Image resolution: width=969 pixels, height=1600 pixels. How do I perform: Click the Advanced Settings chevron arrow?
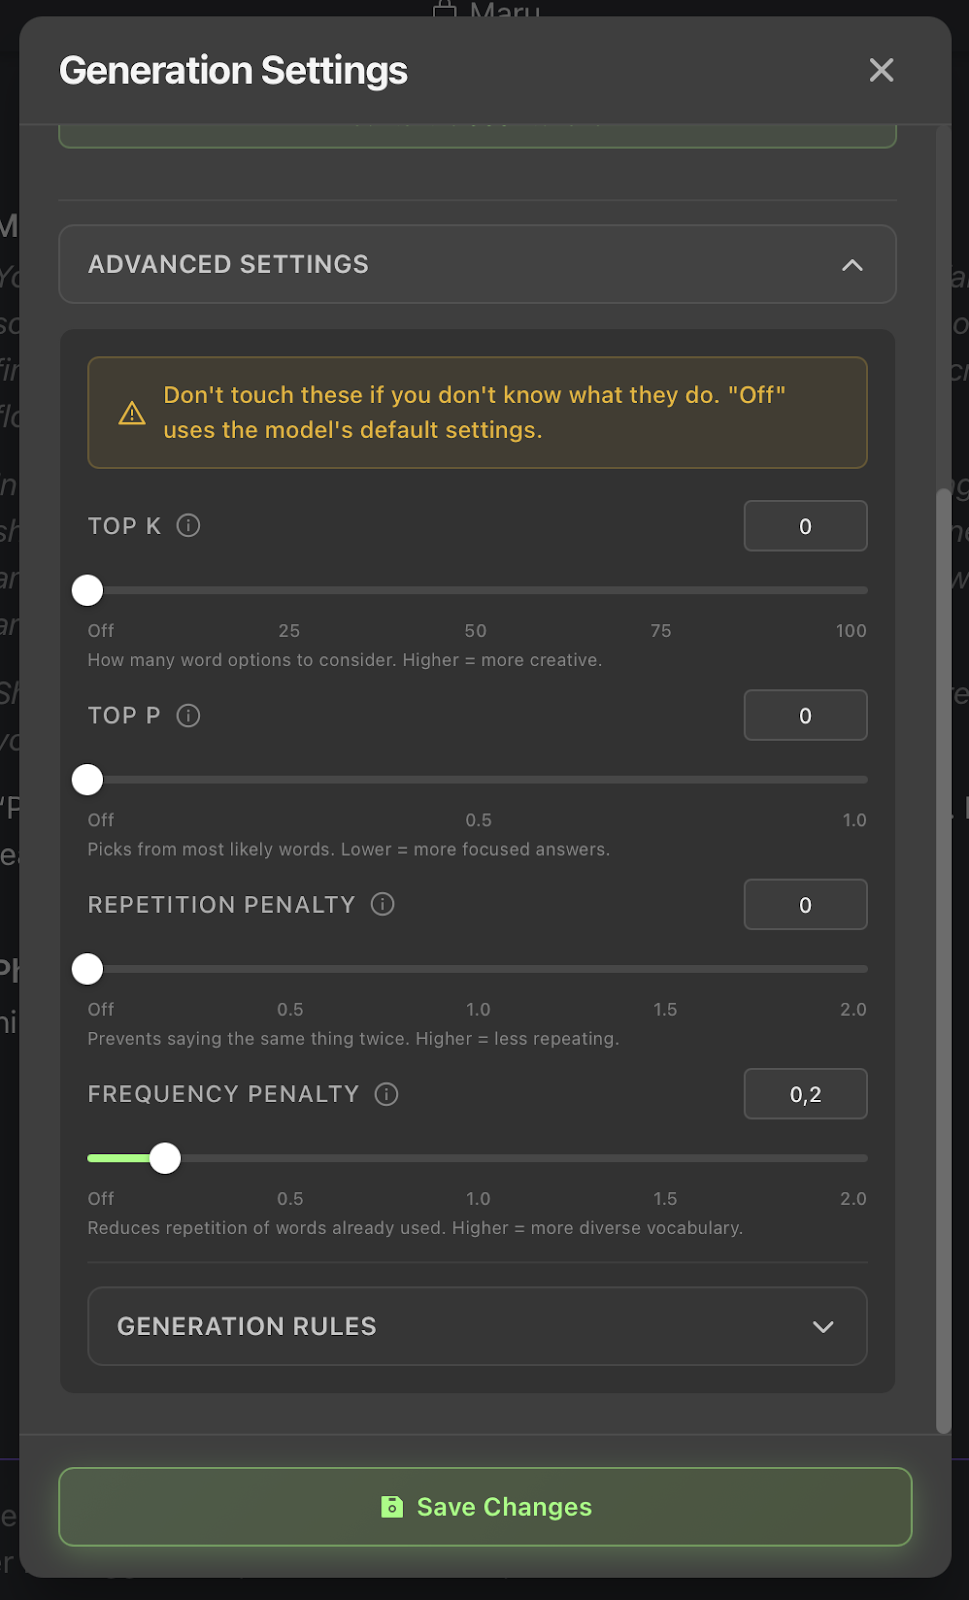tap(852, 265)
